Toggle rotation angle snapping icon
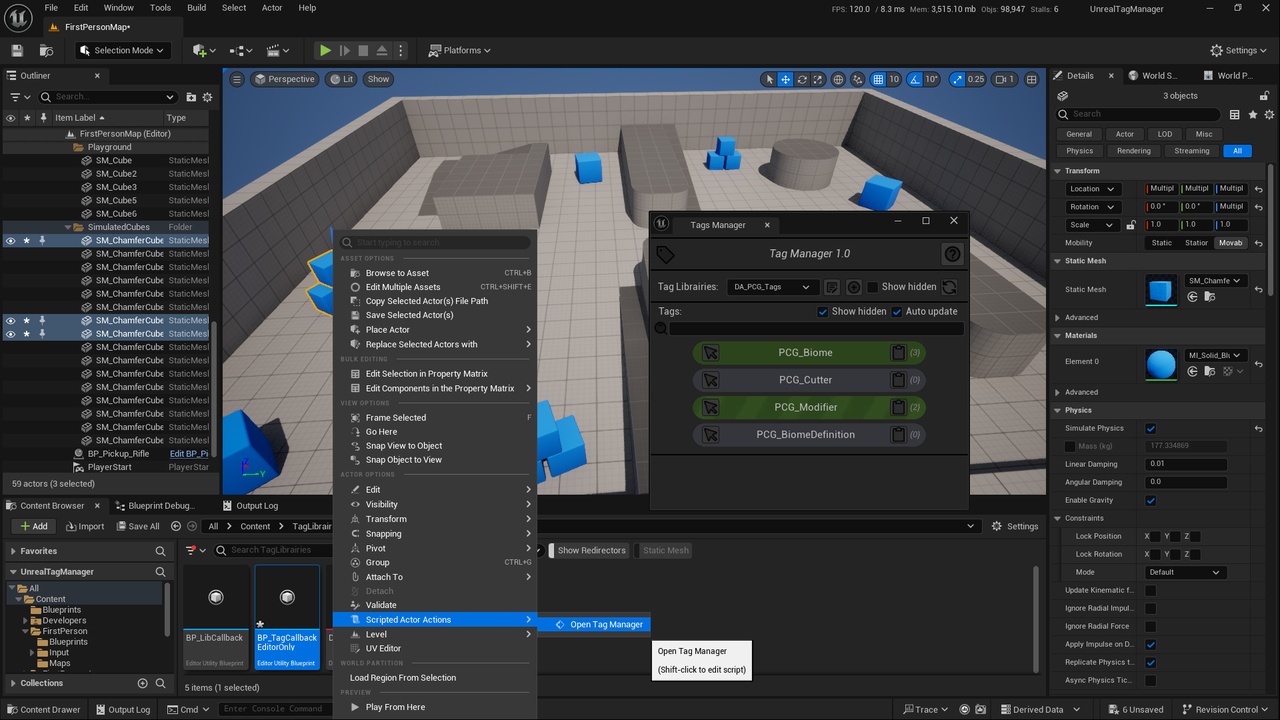1280x720 pixels. coord(916,79)
